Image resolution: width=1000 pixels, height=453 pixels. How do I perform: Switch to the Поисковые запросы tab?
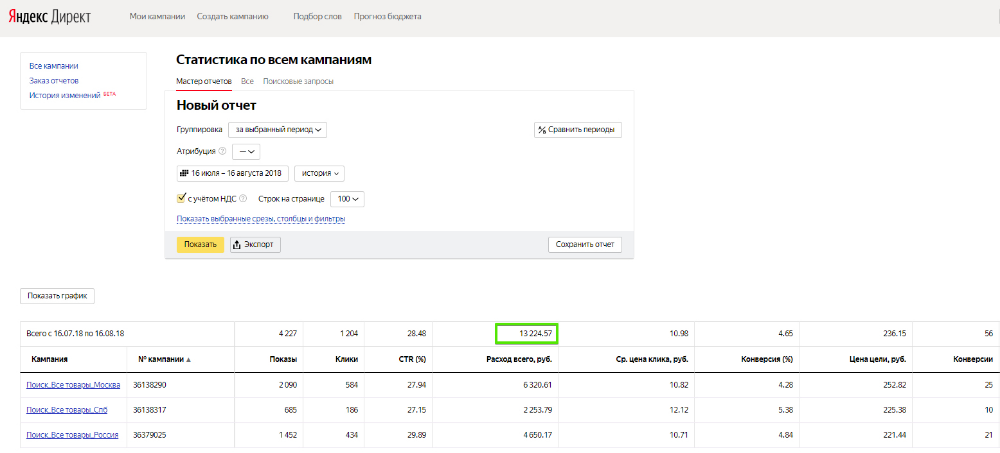pos(298,82)
